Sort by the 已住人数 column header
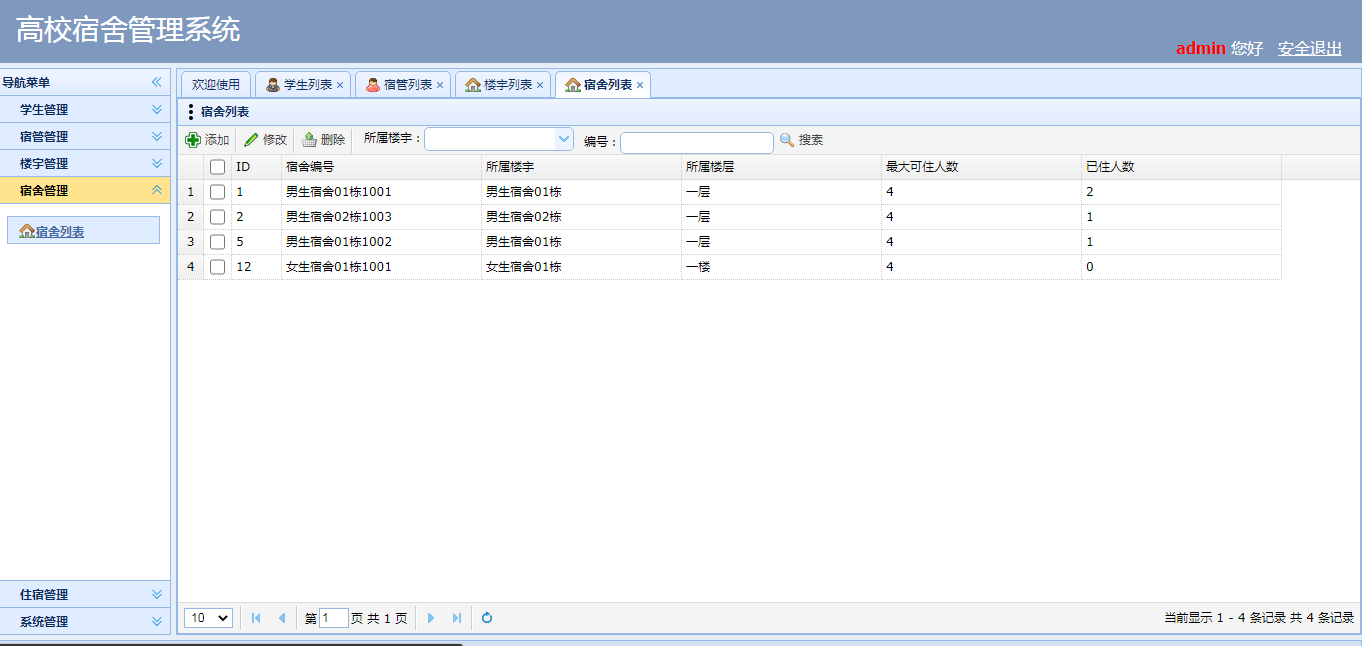1362x646 pixels. [1181, 167]
